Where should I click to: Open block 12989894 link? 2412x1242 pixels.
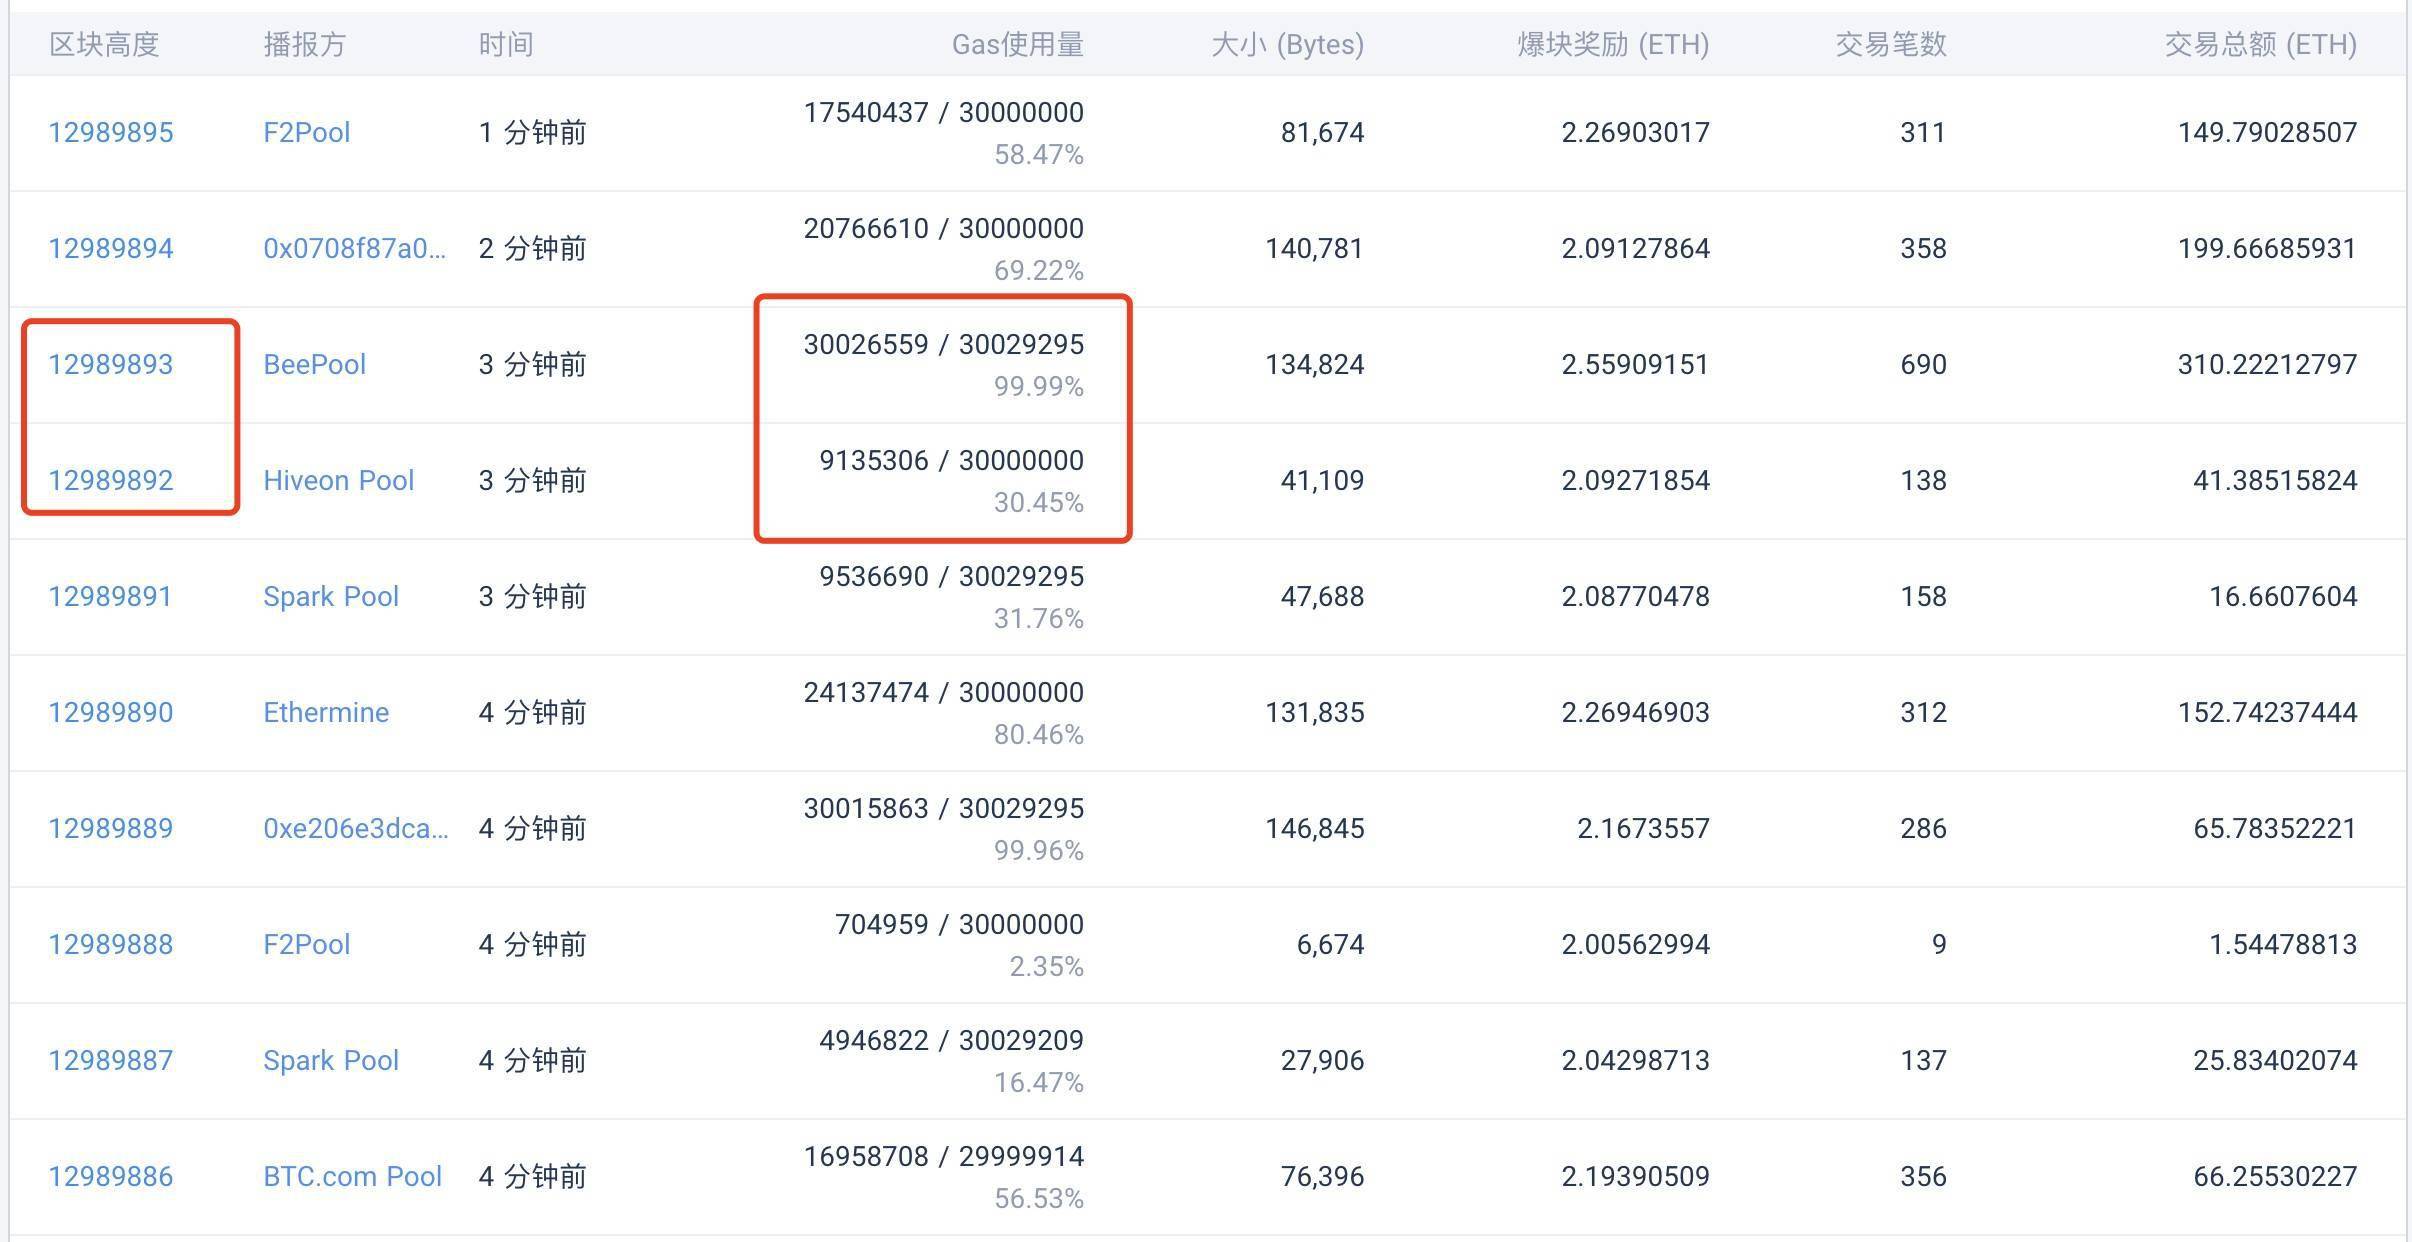111,248
